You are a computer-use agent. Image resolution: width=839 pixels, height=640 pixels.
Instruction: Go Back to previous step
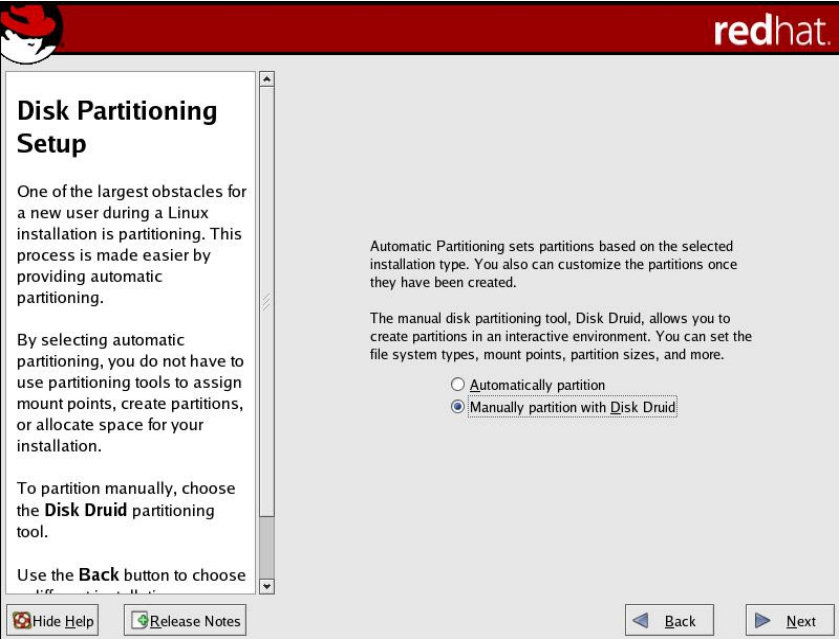(x=669, y=621)
